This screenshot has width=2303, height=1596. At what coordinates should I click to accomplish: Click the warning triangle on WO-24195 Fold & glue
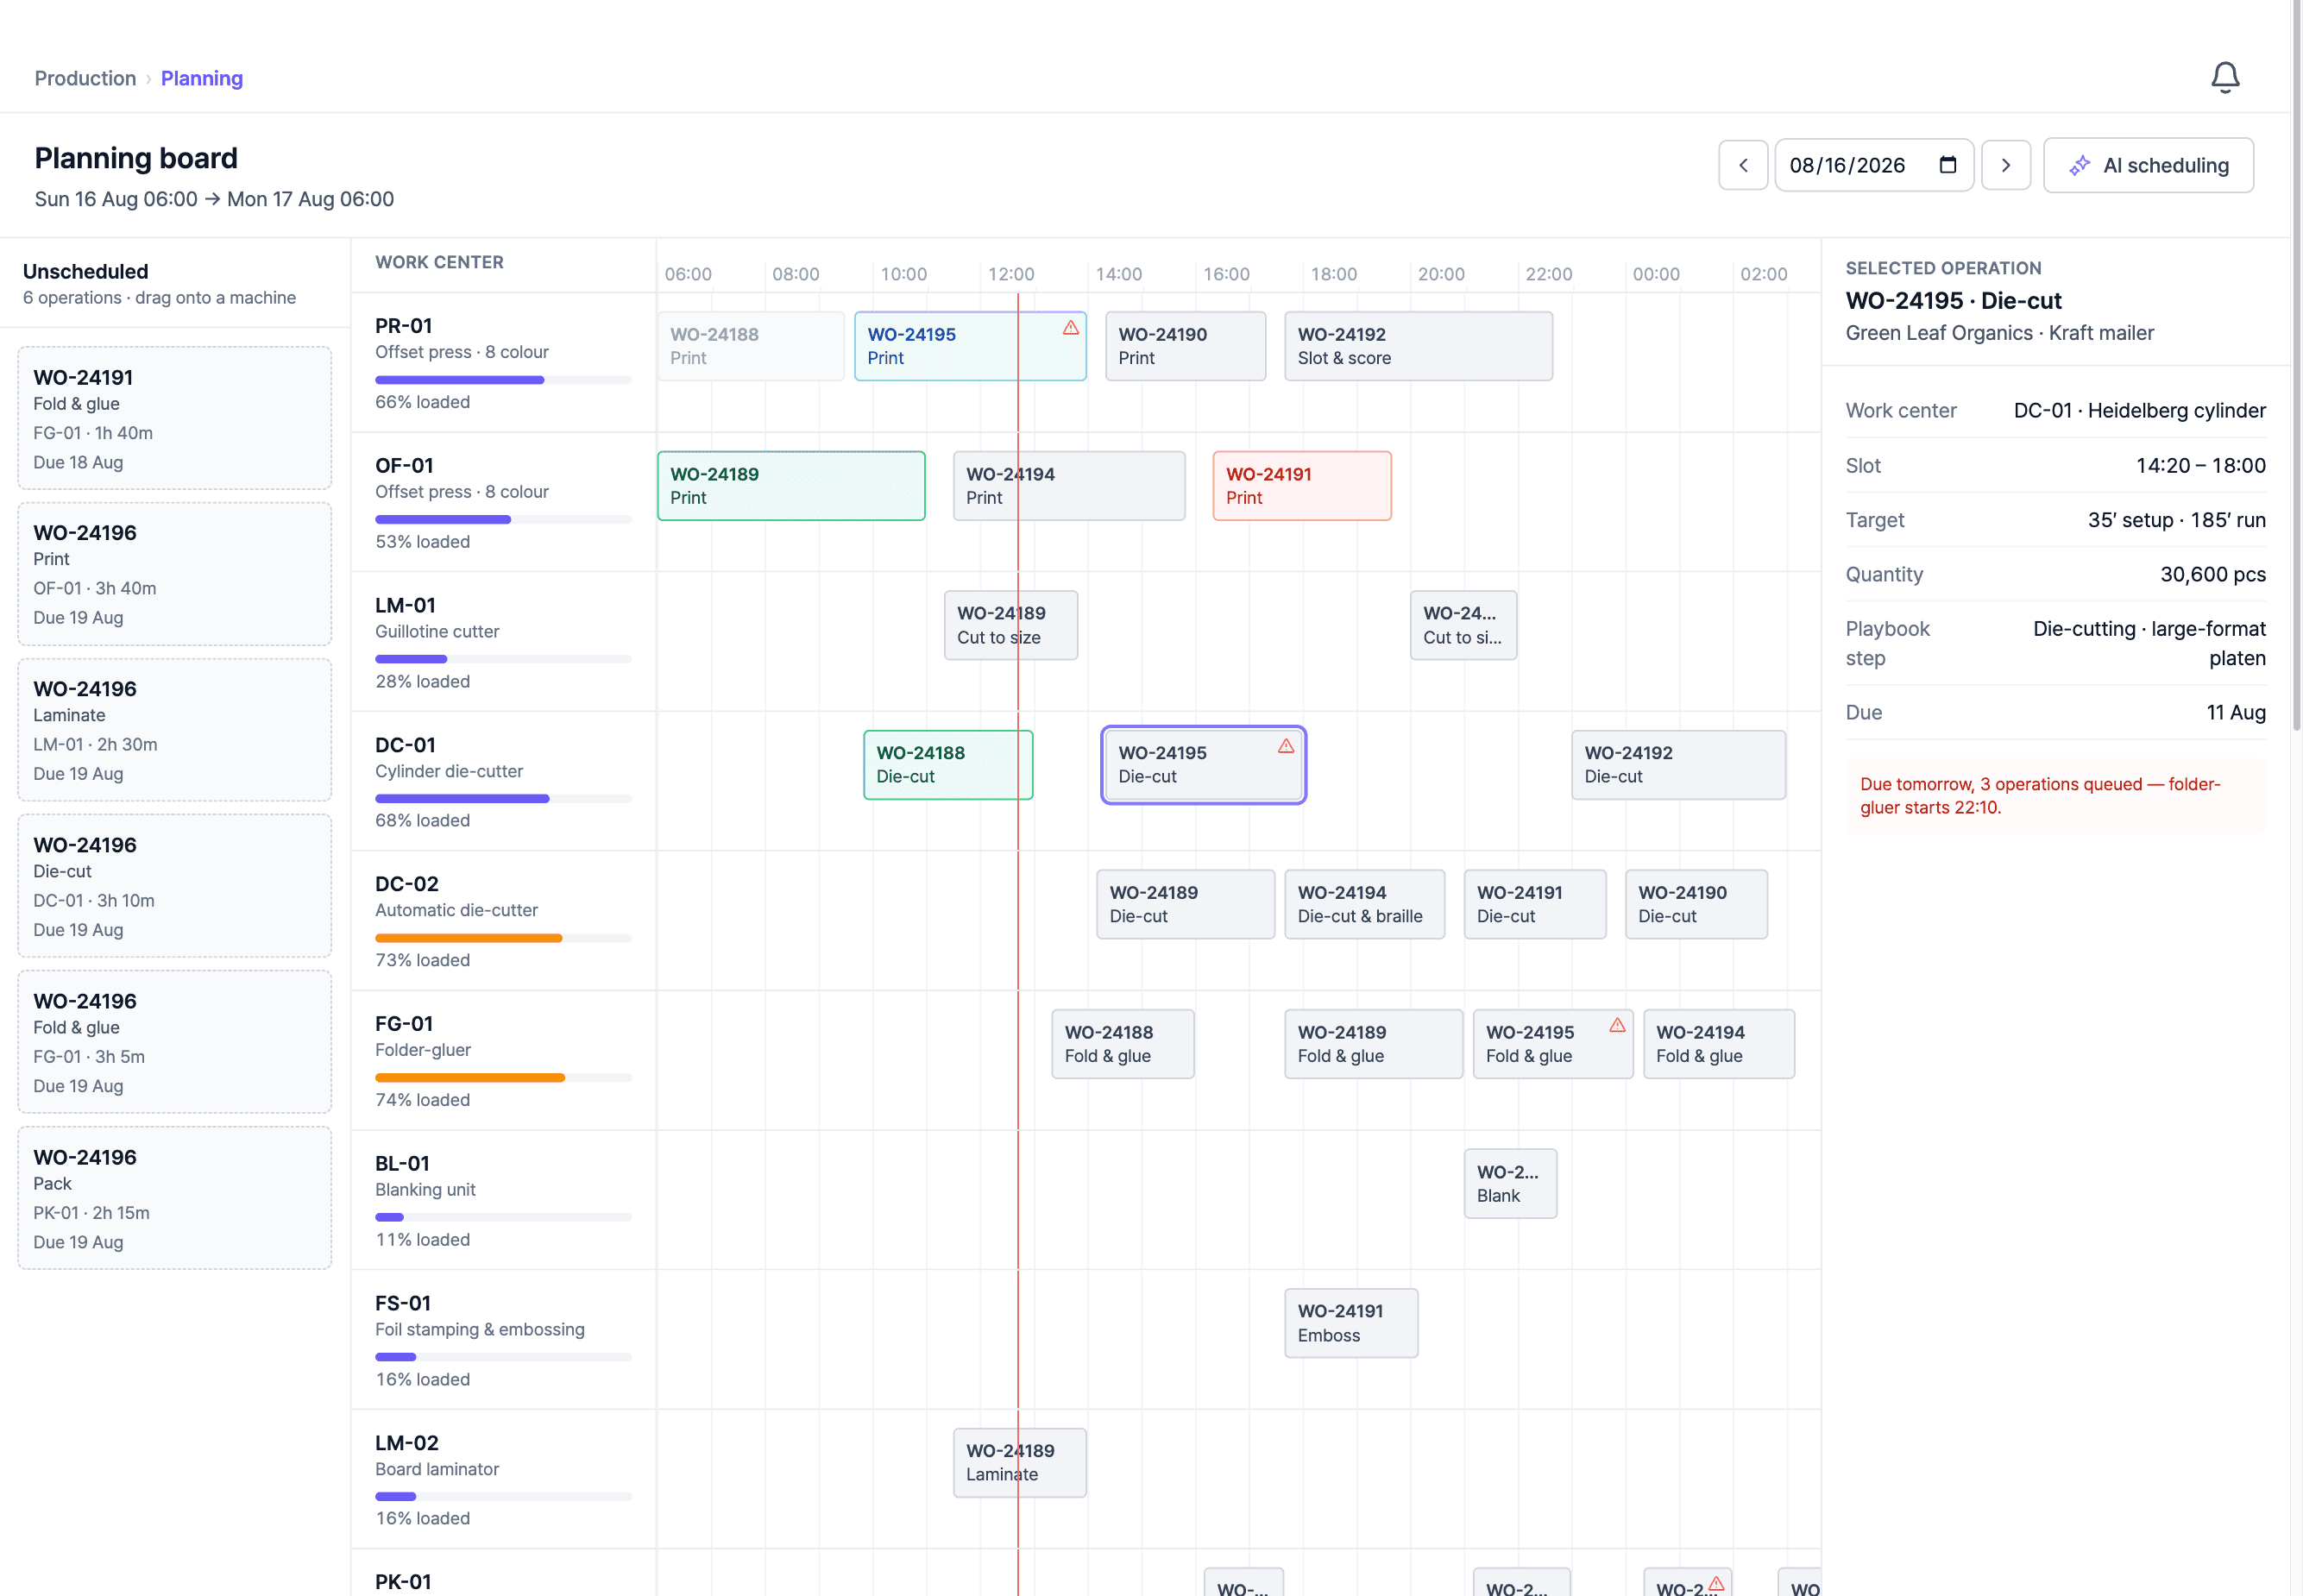click(x=1616, y=1025)
